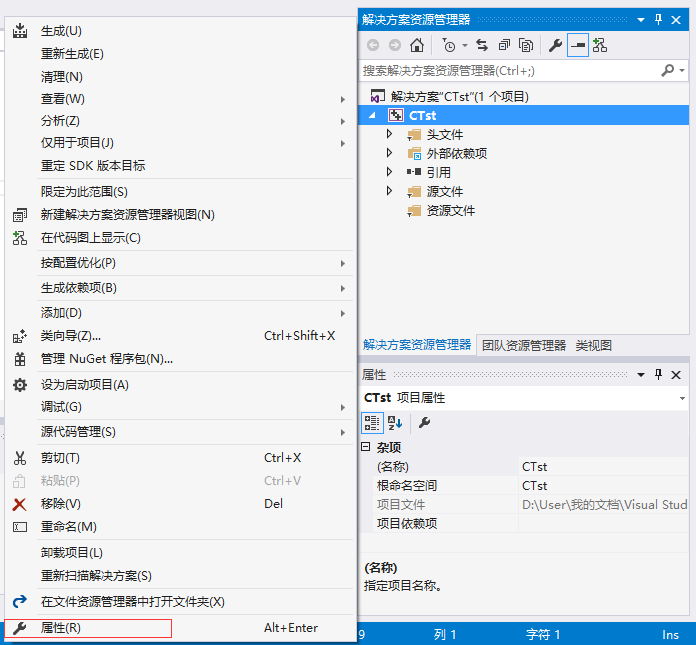Viewport: 696px width, 645px height.
Task: Click the 项目依赖项 property row
Action: [x=531, y=523]
